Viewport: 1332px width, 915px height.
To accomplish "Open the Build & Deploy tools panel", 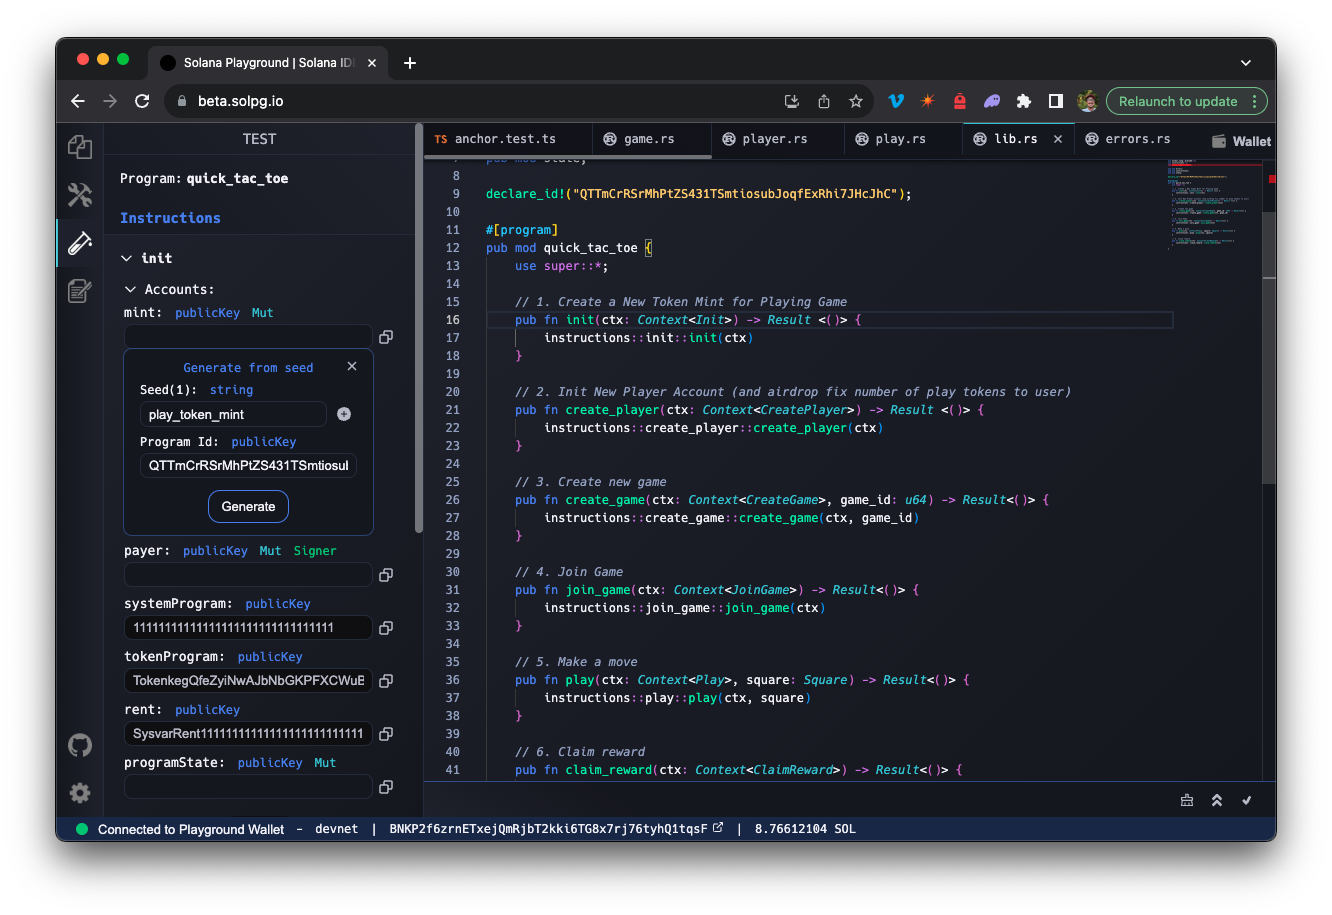I will [x=80, y=194].
